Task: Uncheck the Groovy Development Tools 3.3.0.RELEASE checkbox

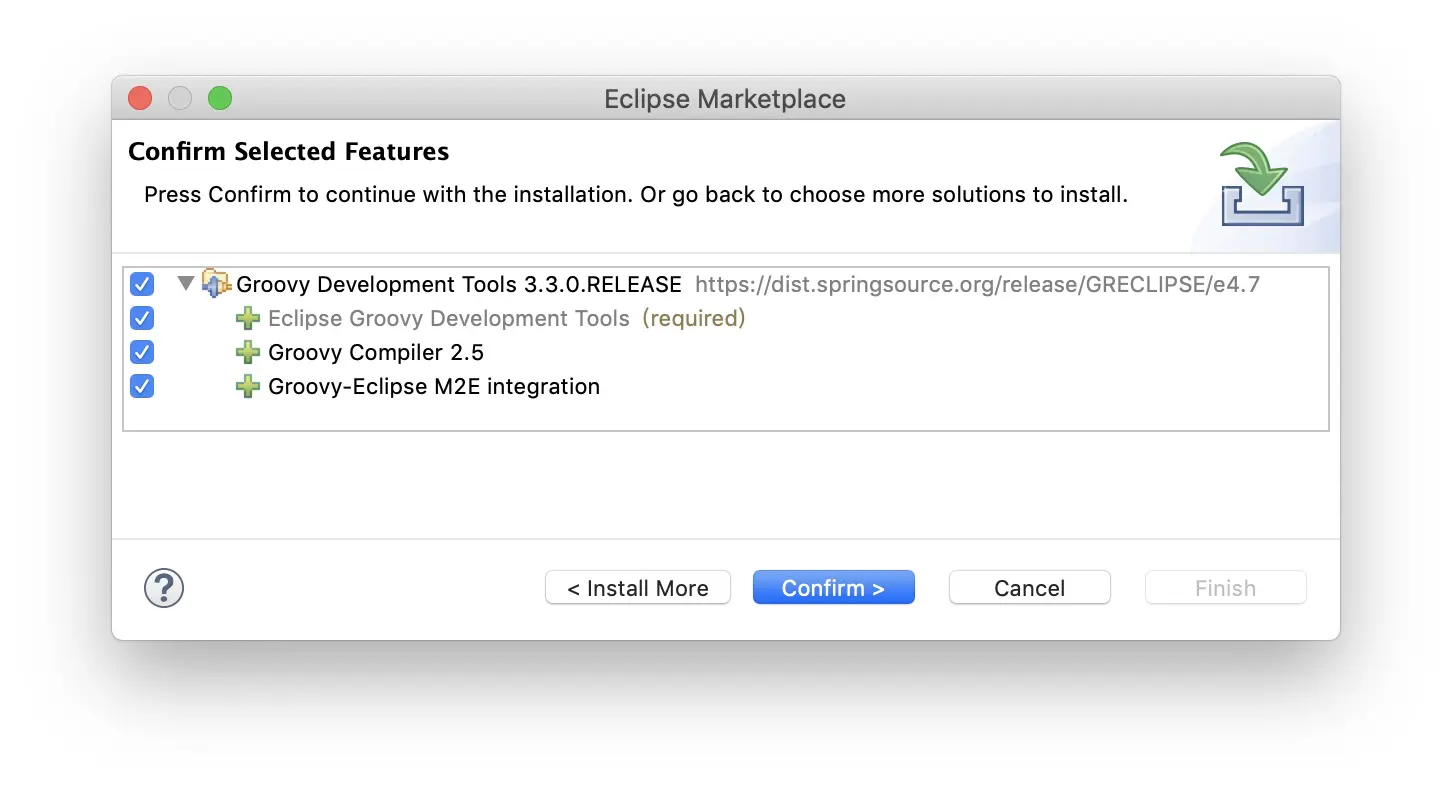Action: pyautogui.click(x=142, y=284)
